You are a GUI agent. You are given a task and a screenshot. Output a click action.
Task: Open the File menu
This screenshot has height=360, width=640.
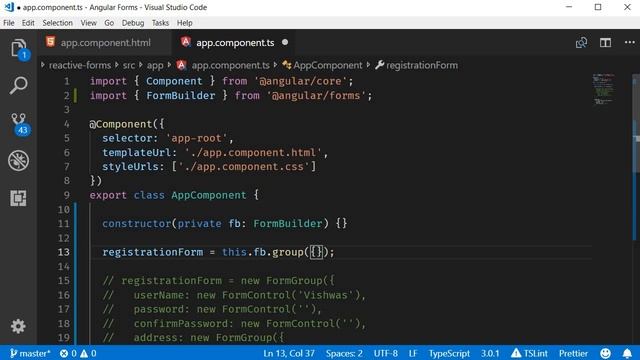[x=9, y=23]
